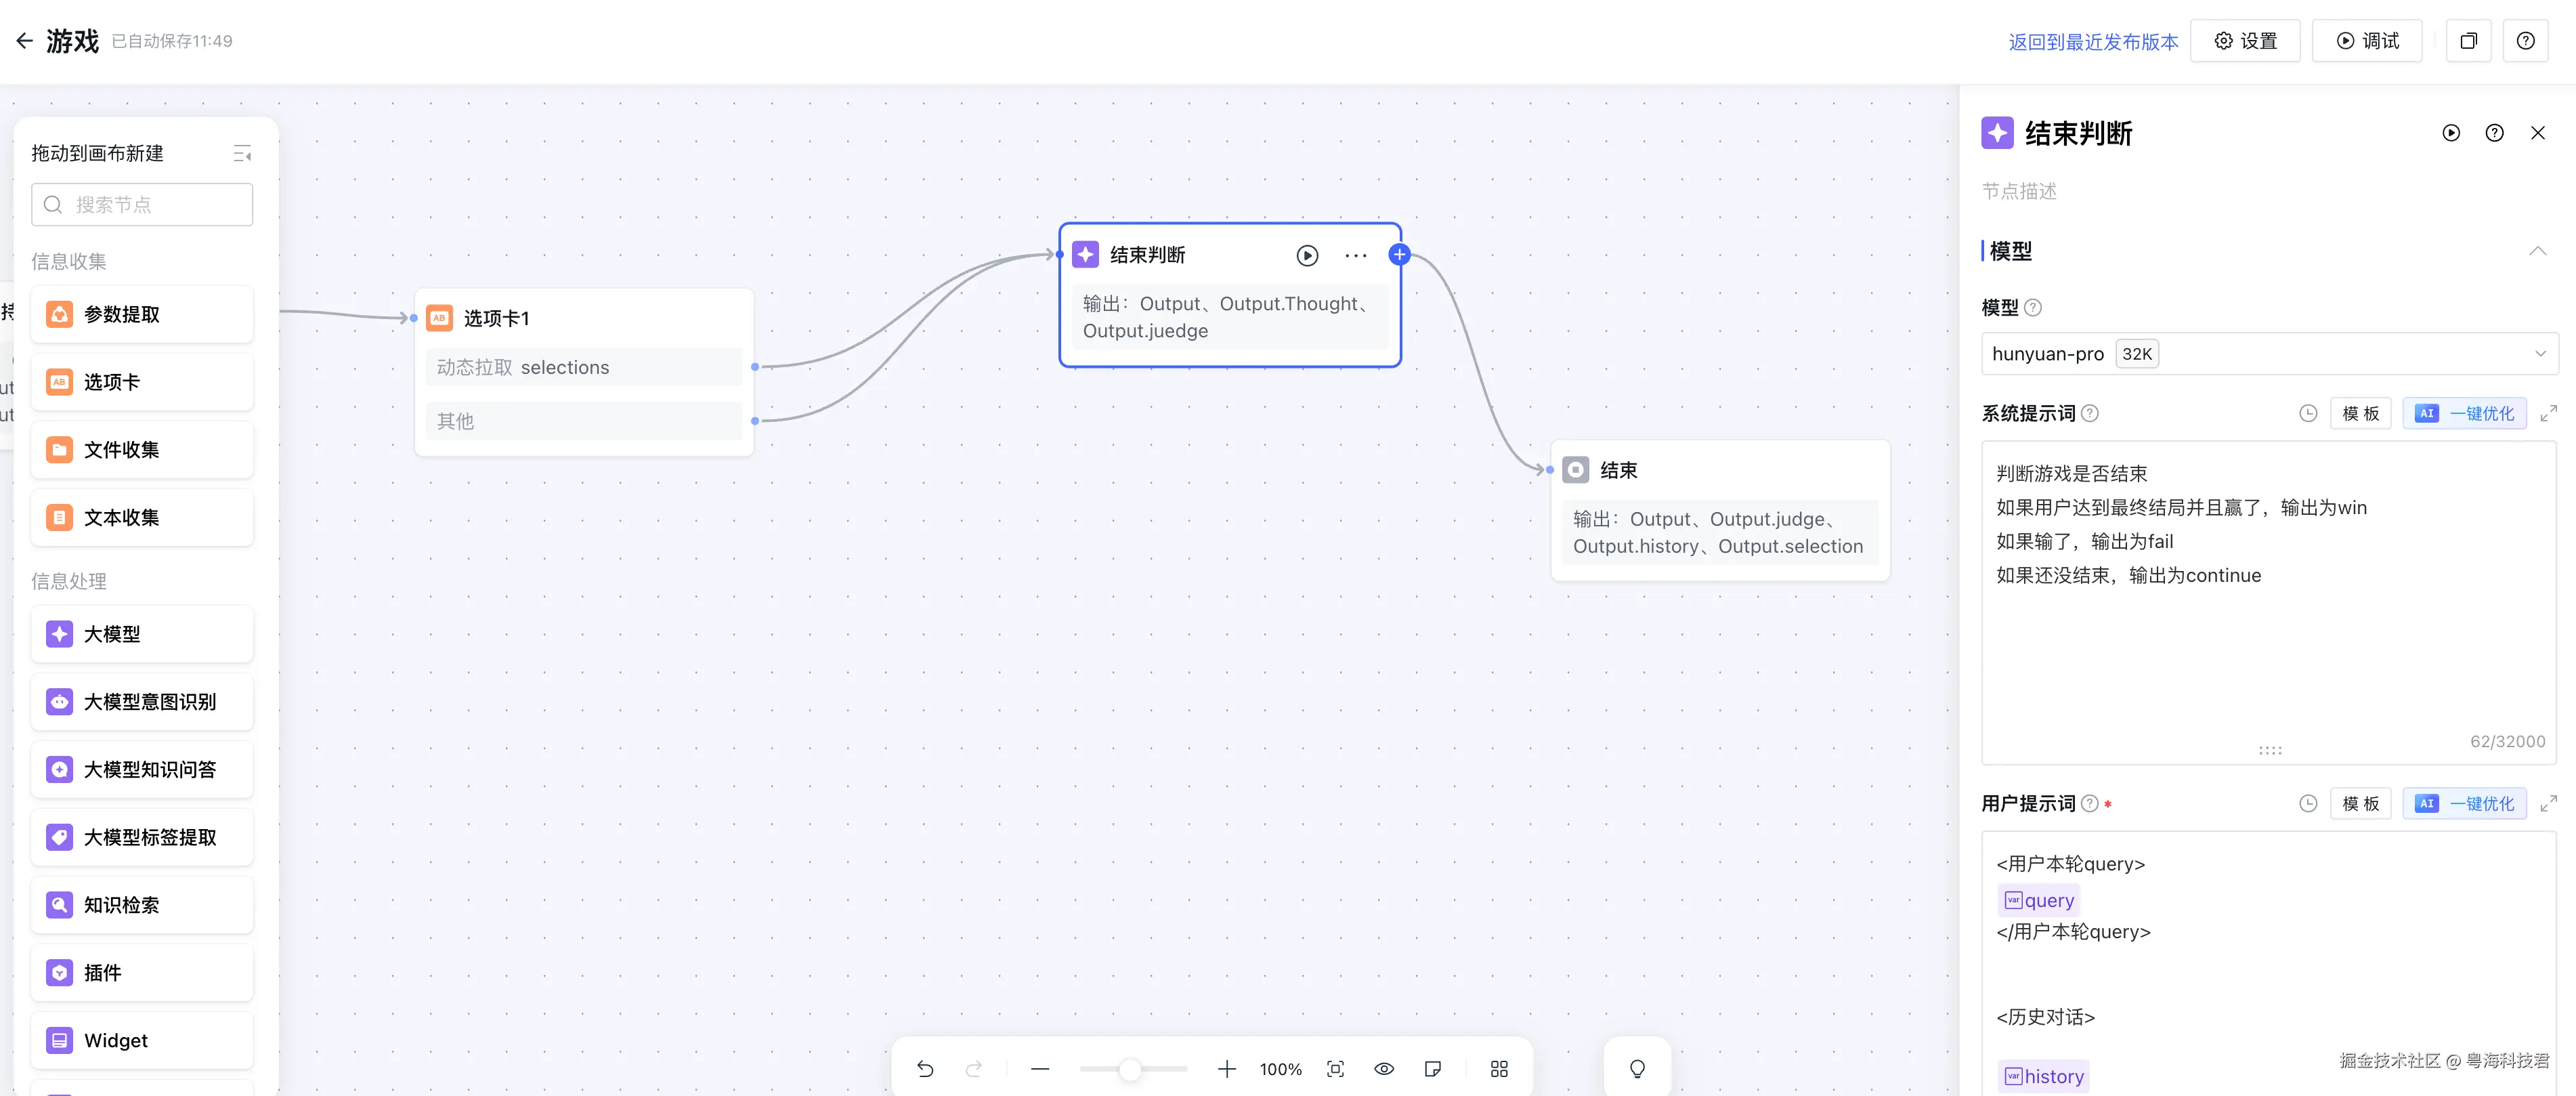Click the fit-to-view icon beside 100%
2576x1096 pixels.
click(x=1335, y=1069)
